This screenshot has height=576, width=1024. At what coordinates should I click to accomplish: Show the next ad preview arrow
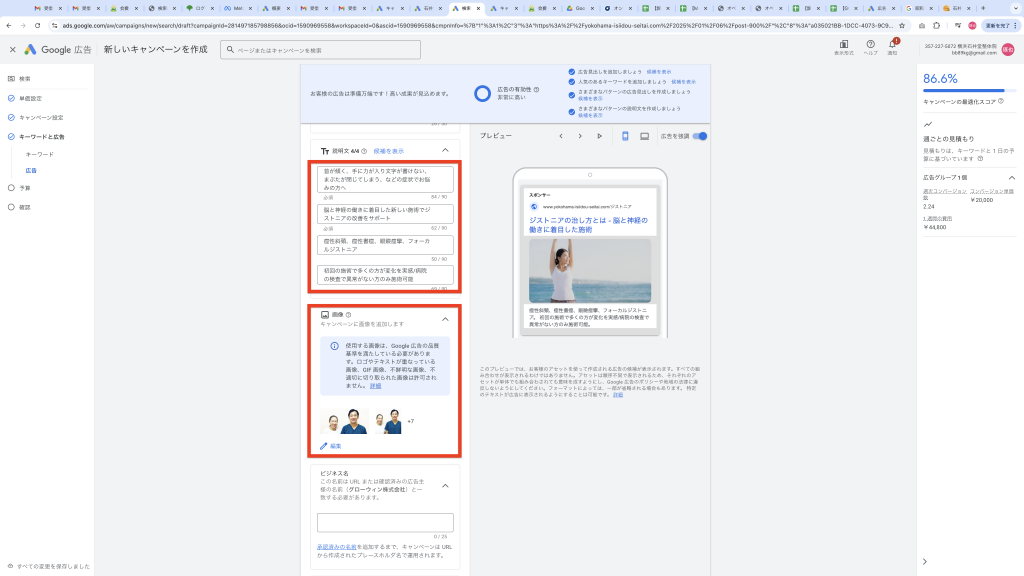(580, 136)
